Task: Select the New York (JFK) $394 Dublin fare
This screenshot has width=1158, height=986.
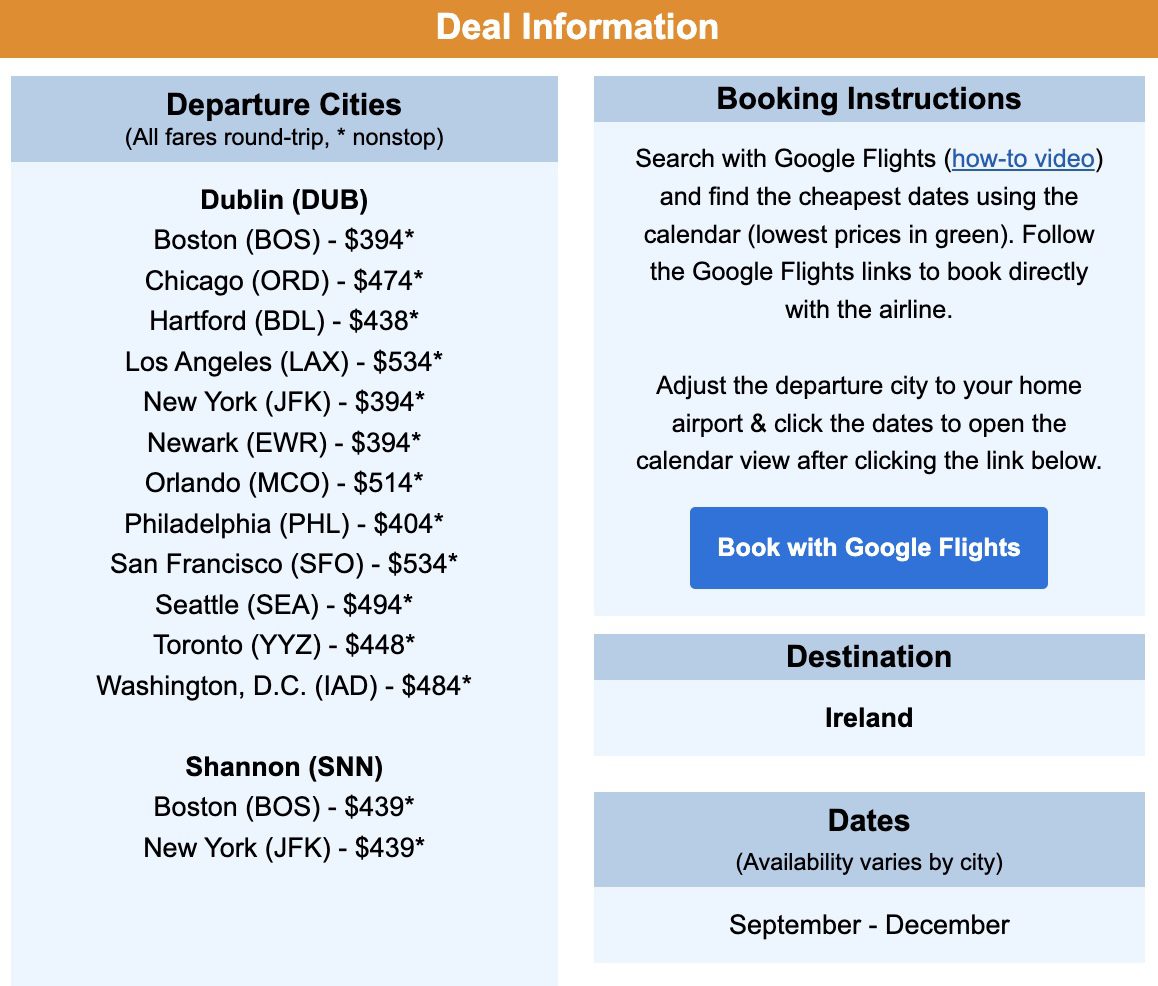Action: pyautogui.click(x=284, y=402)
